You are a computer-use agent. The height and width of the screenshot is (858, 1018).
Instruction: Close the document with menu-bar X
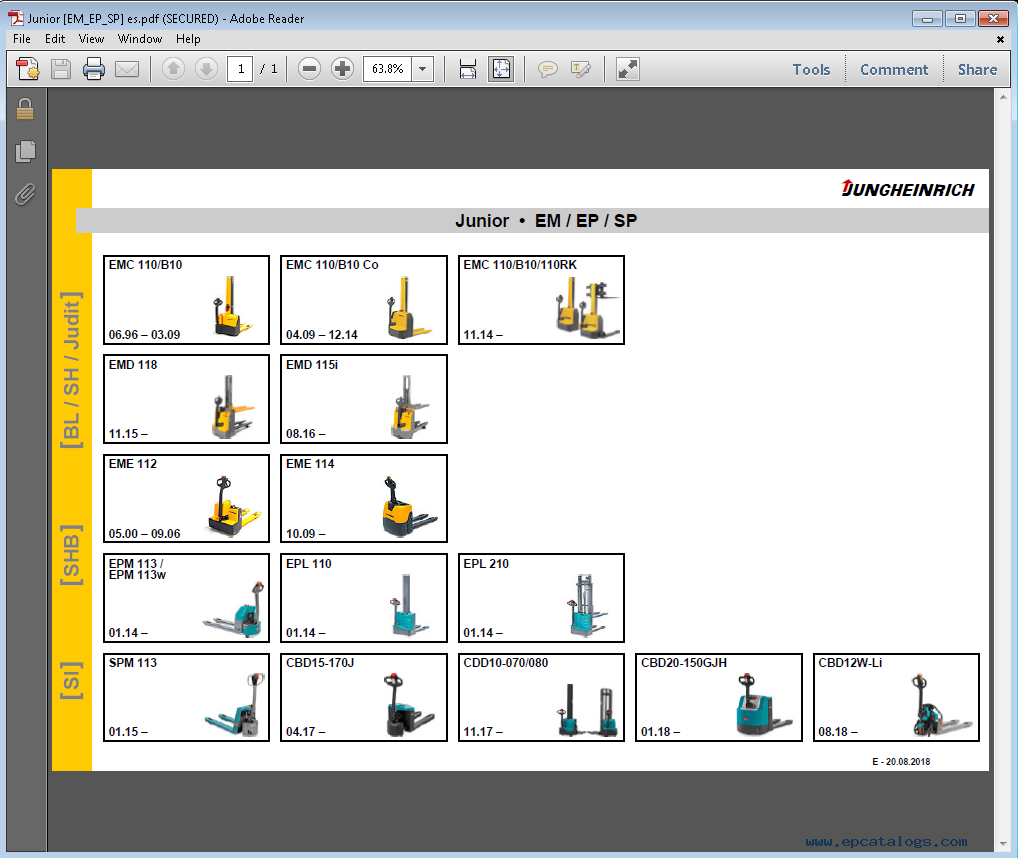point(1000,40)
